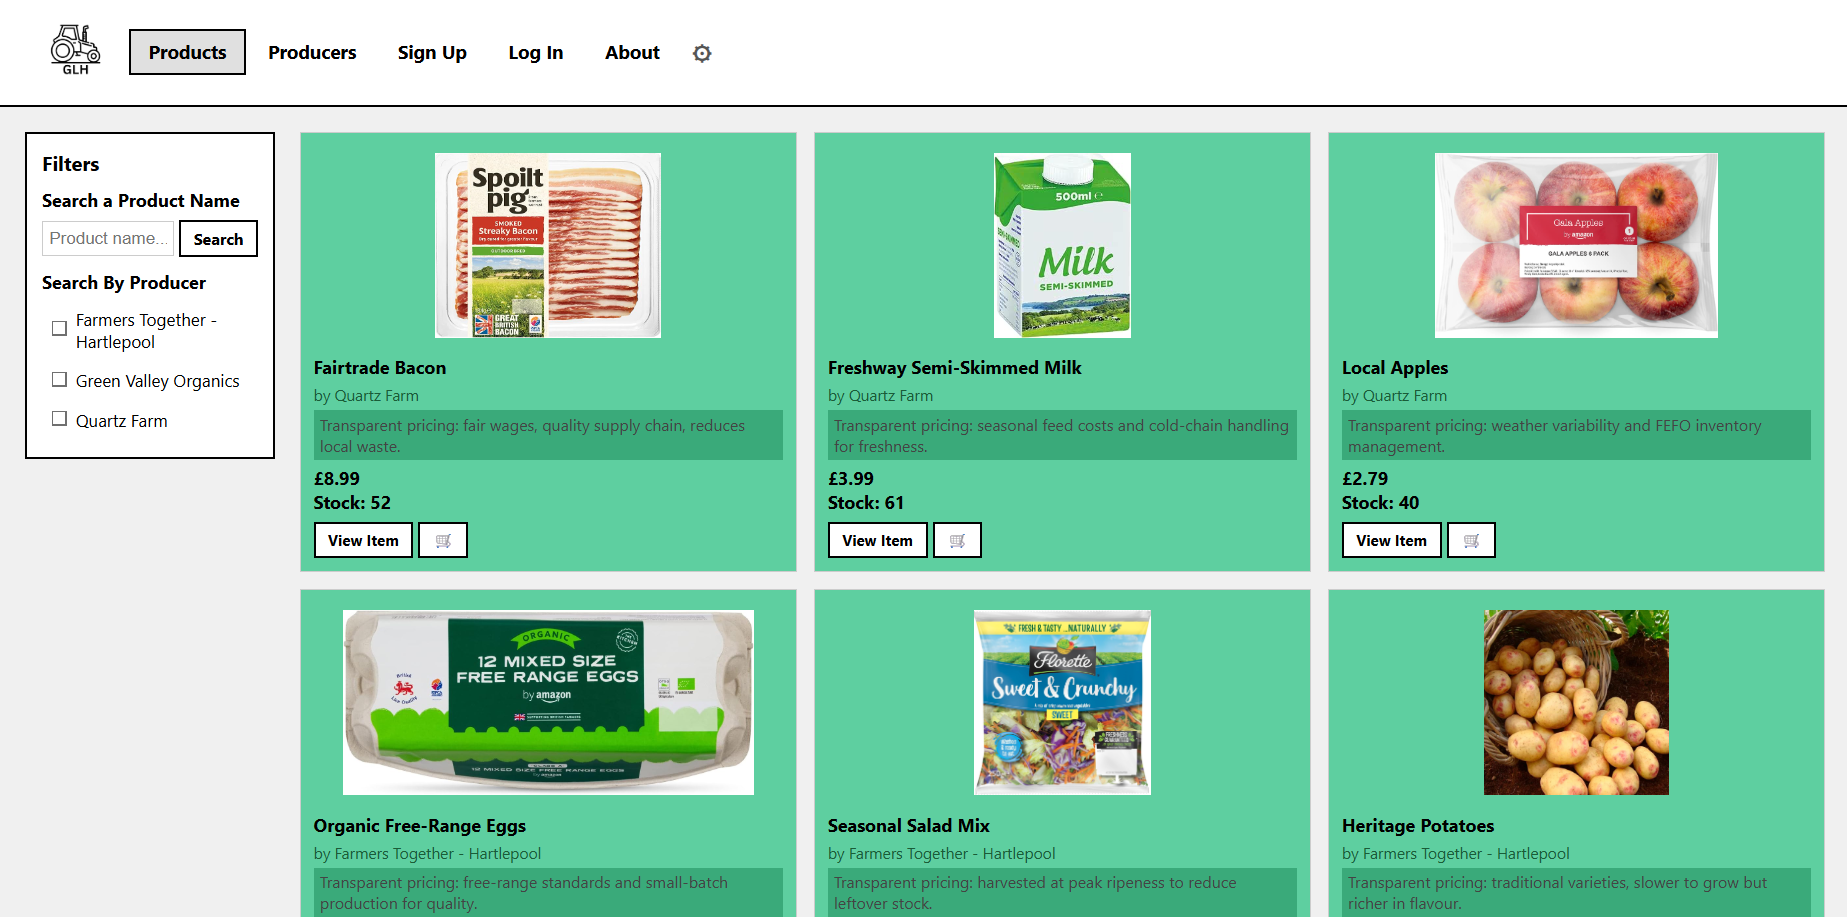This screenshot has width=1847, height=917.
Task: Go to the Producers page
Action: (312, 52)
